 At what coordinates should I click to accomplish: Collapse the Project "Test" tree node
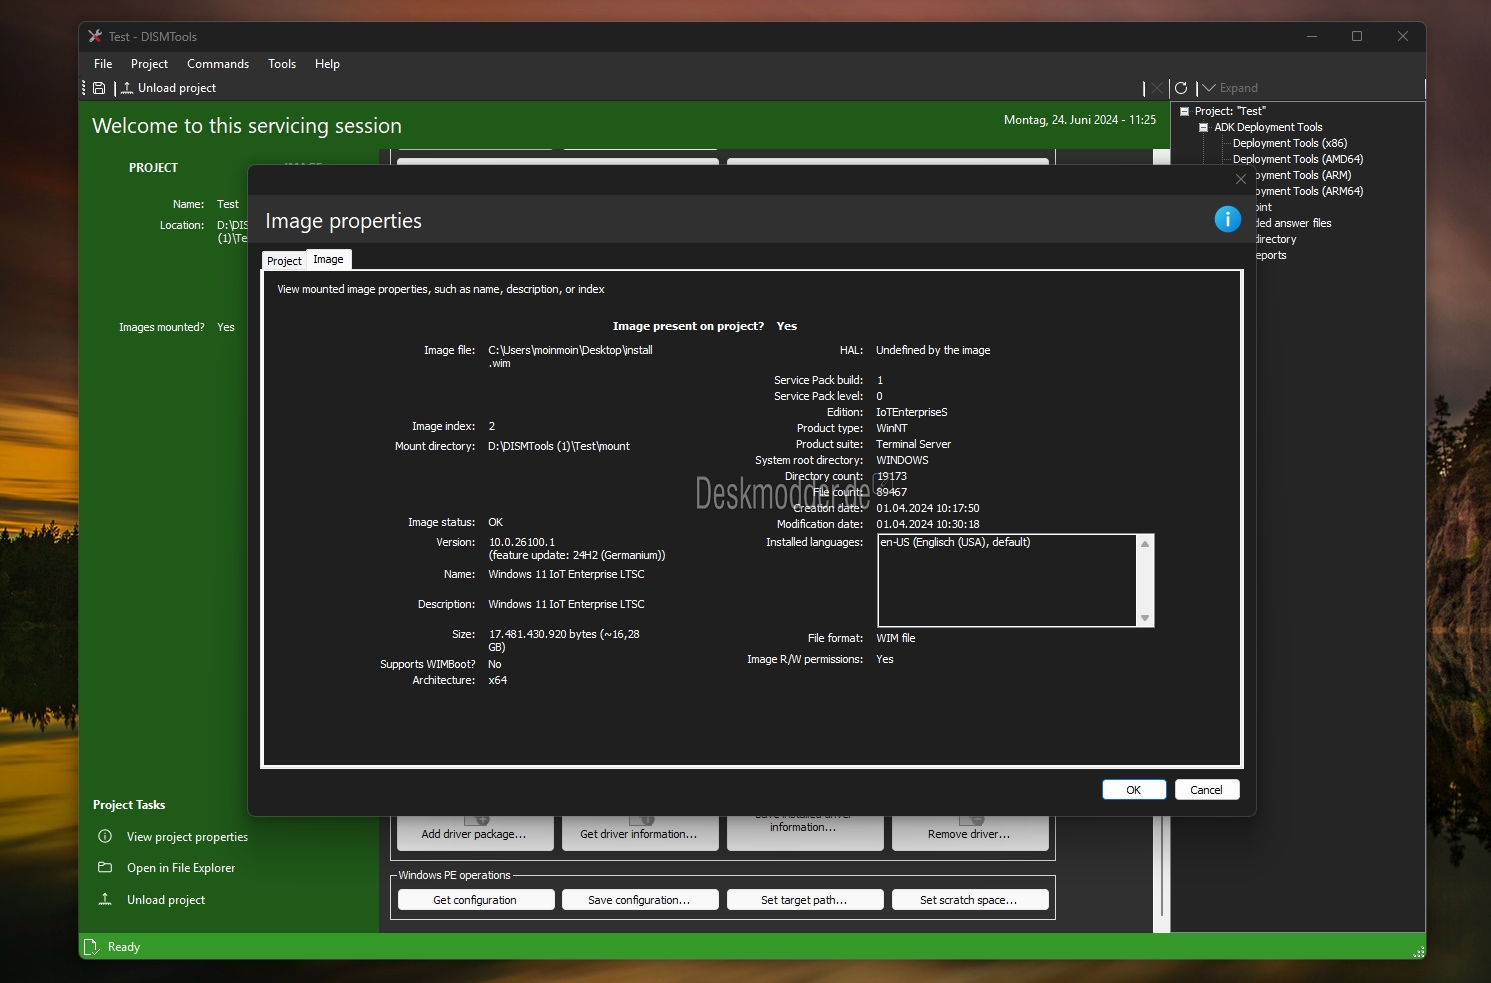pos(1184,111)
